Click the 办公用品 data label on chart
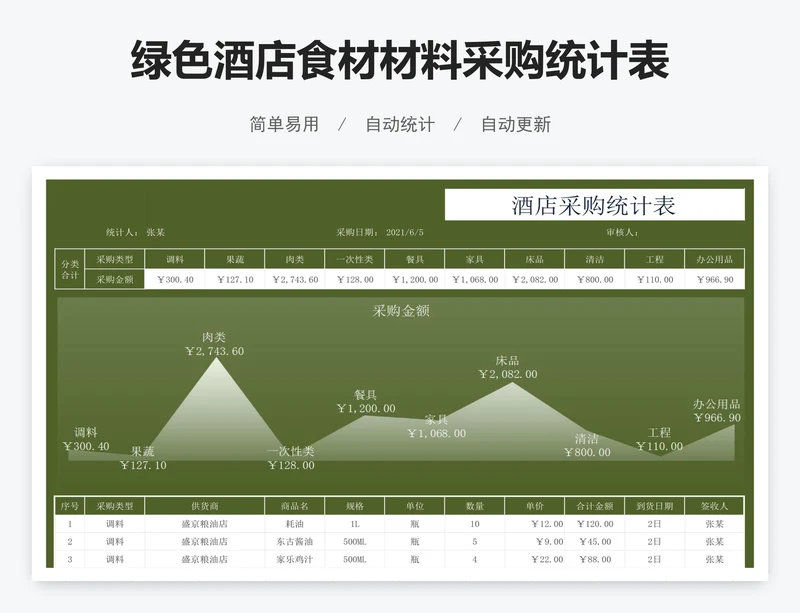The image size is (800, 613). pyautogui.click(x=717, y=411)
